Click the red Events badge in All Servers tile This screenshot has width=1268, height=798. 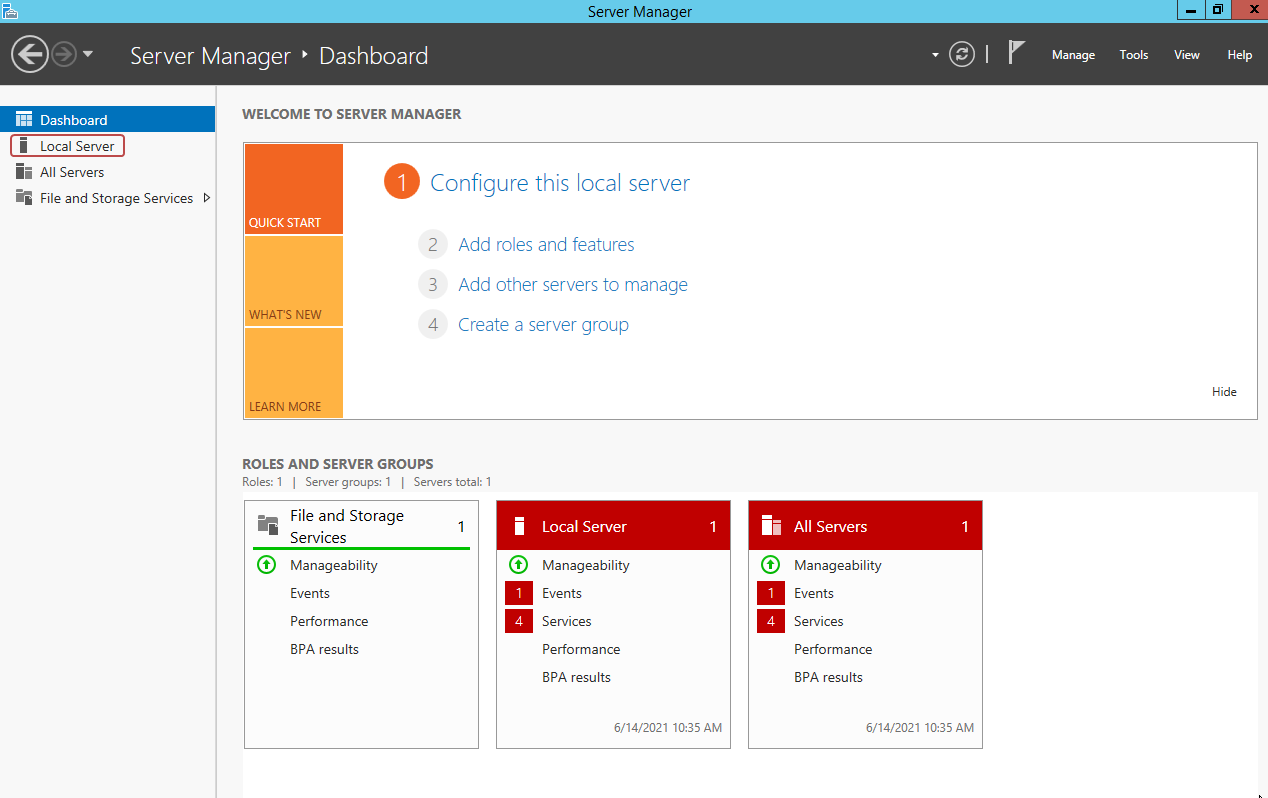pyautogui.click(x=771, y=593)
